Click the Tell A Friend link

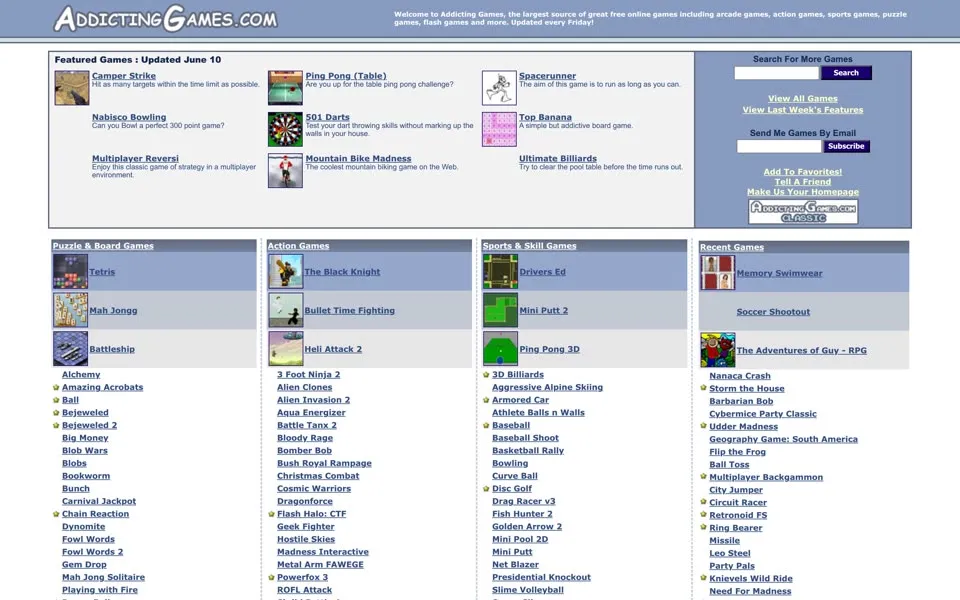[803, 182]
